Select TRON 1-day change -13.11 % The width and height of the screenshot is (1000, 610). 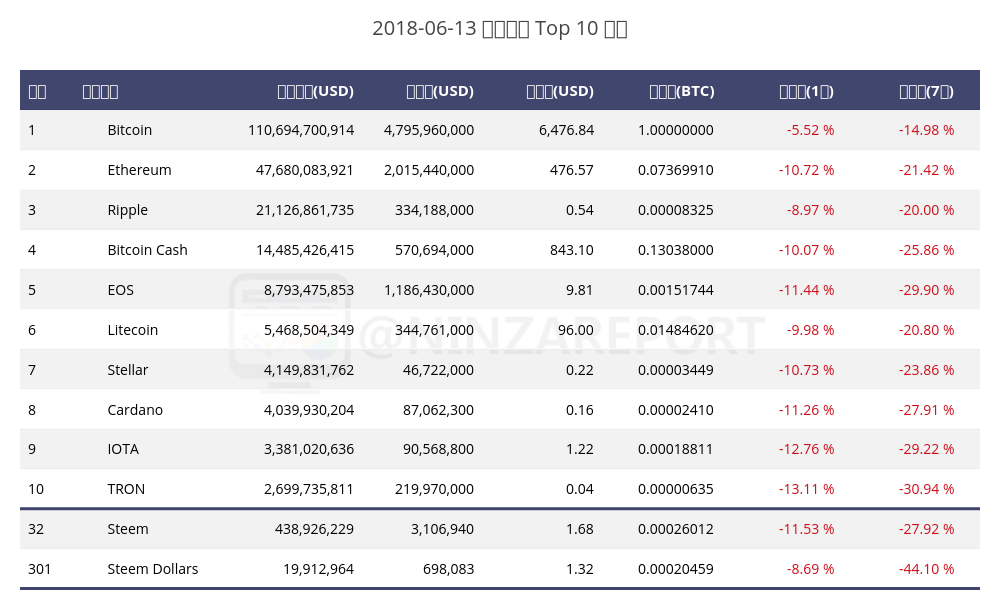(x=806, y=489)
